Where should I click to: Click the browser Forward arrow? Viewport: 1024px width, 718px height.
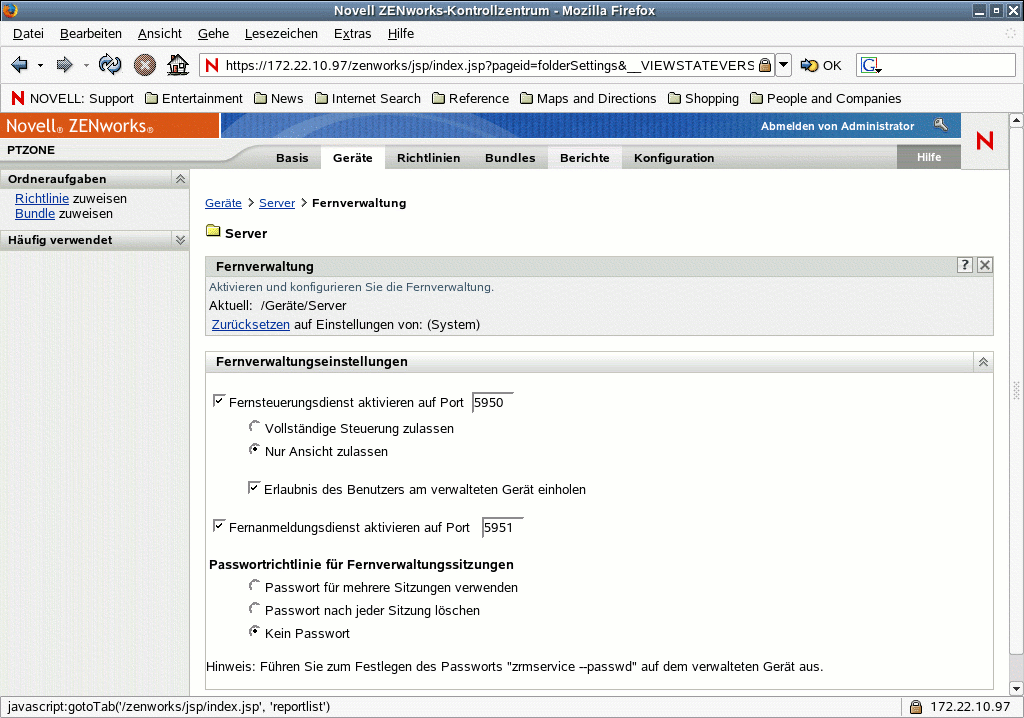[x=64, y=65]
